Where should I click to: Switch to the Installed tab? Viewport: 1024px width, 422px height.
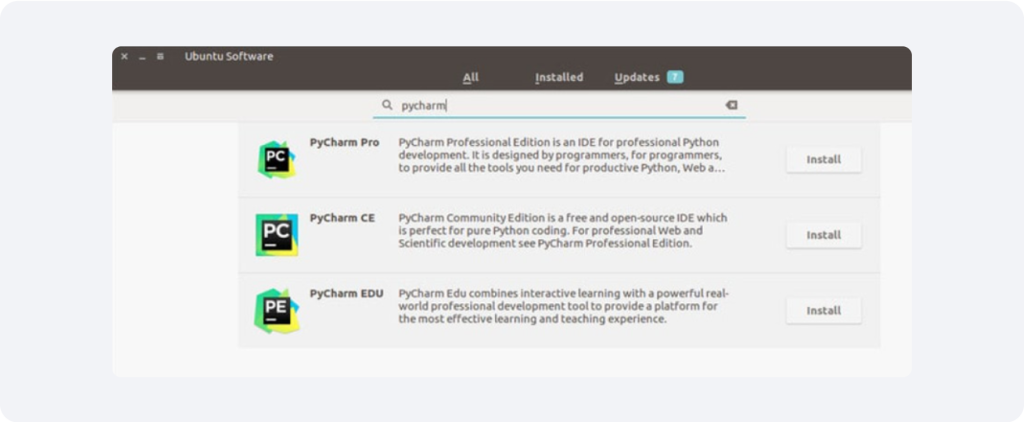pos(559,77)
